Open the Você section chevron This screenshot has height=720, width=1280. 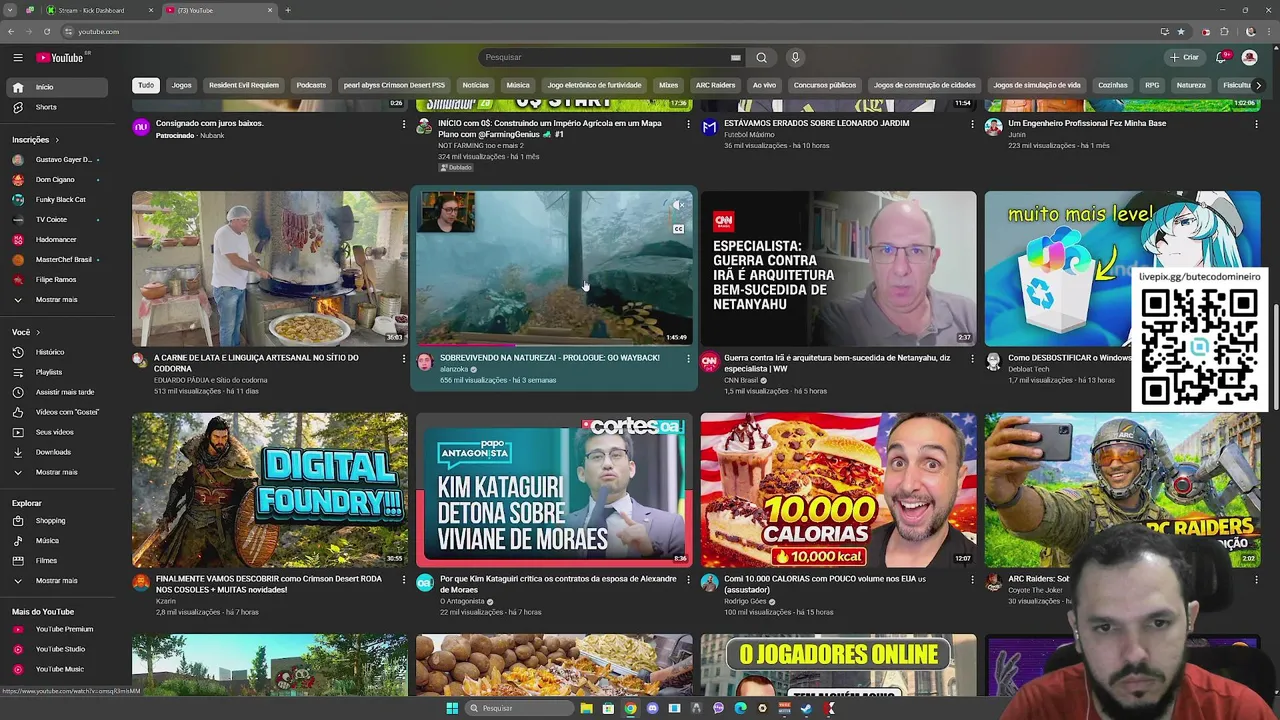pos(38,332)
